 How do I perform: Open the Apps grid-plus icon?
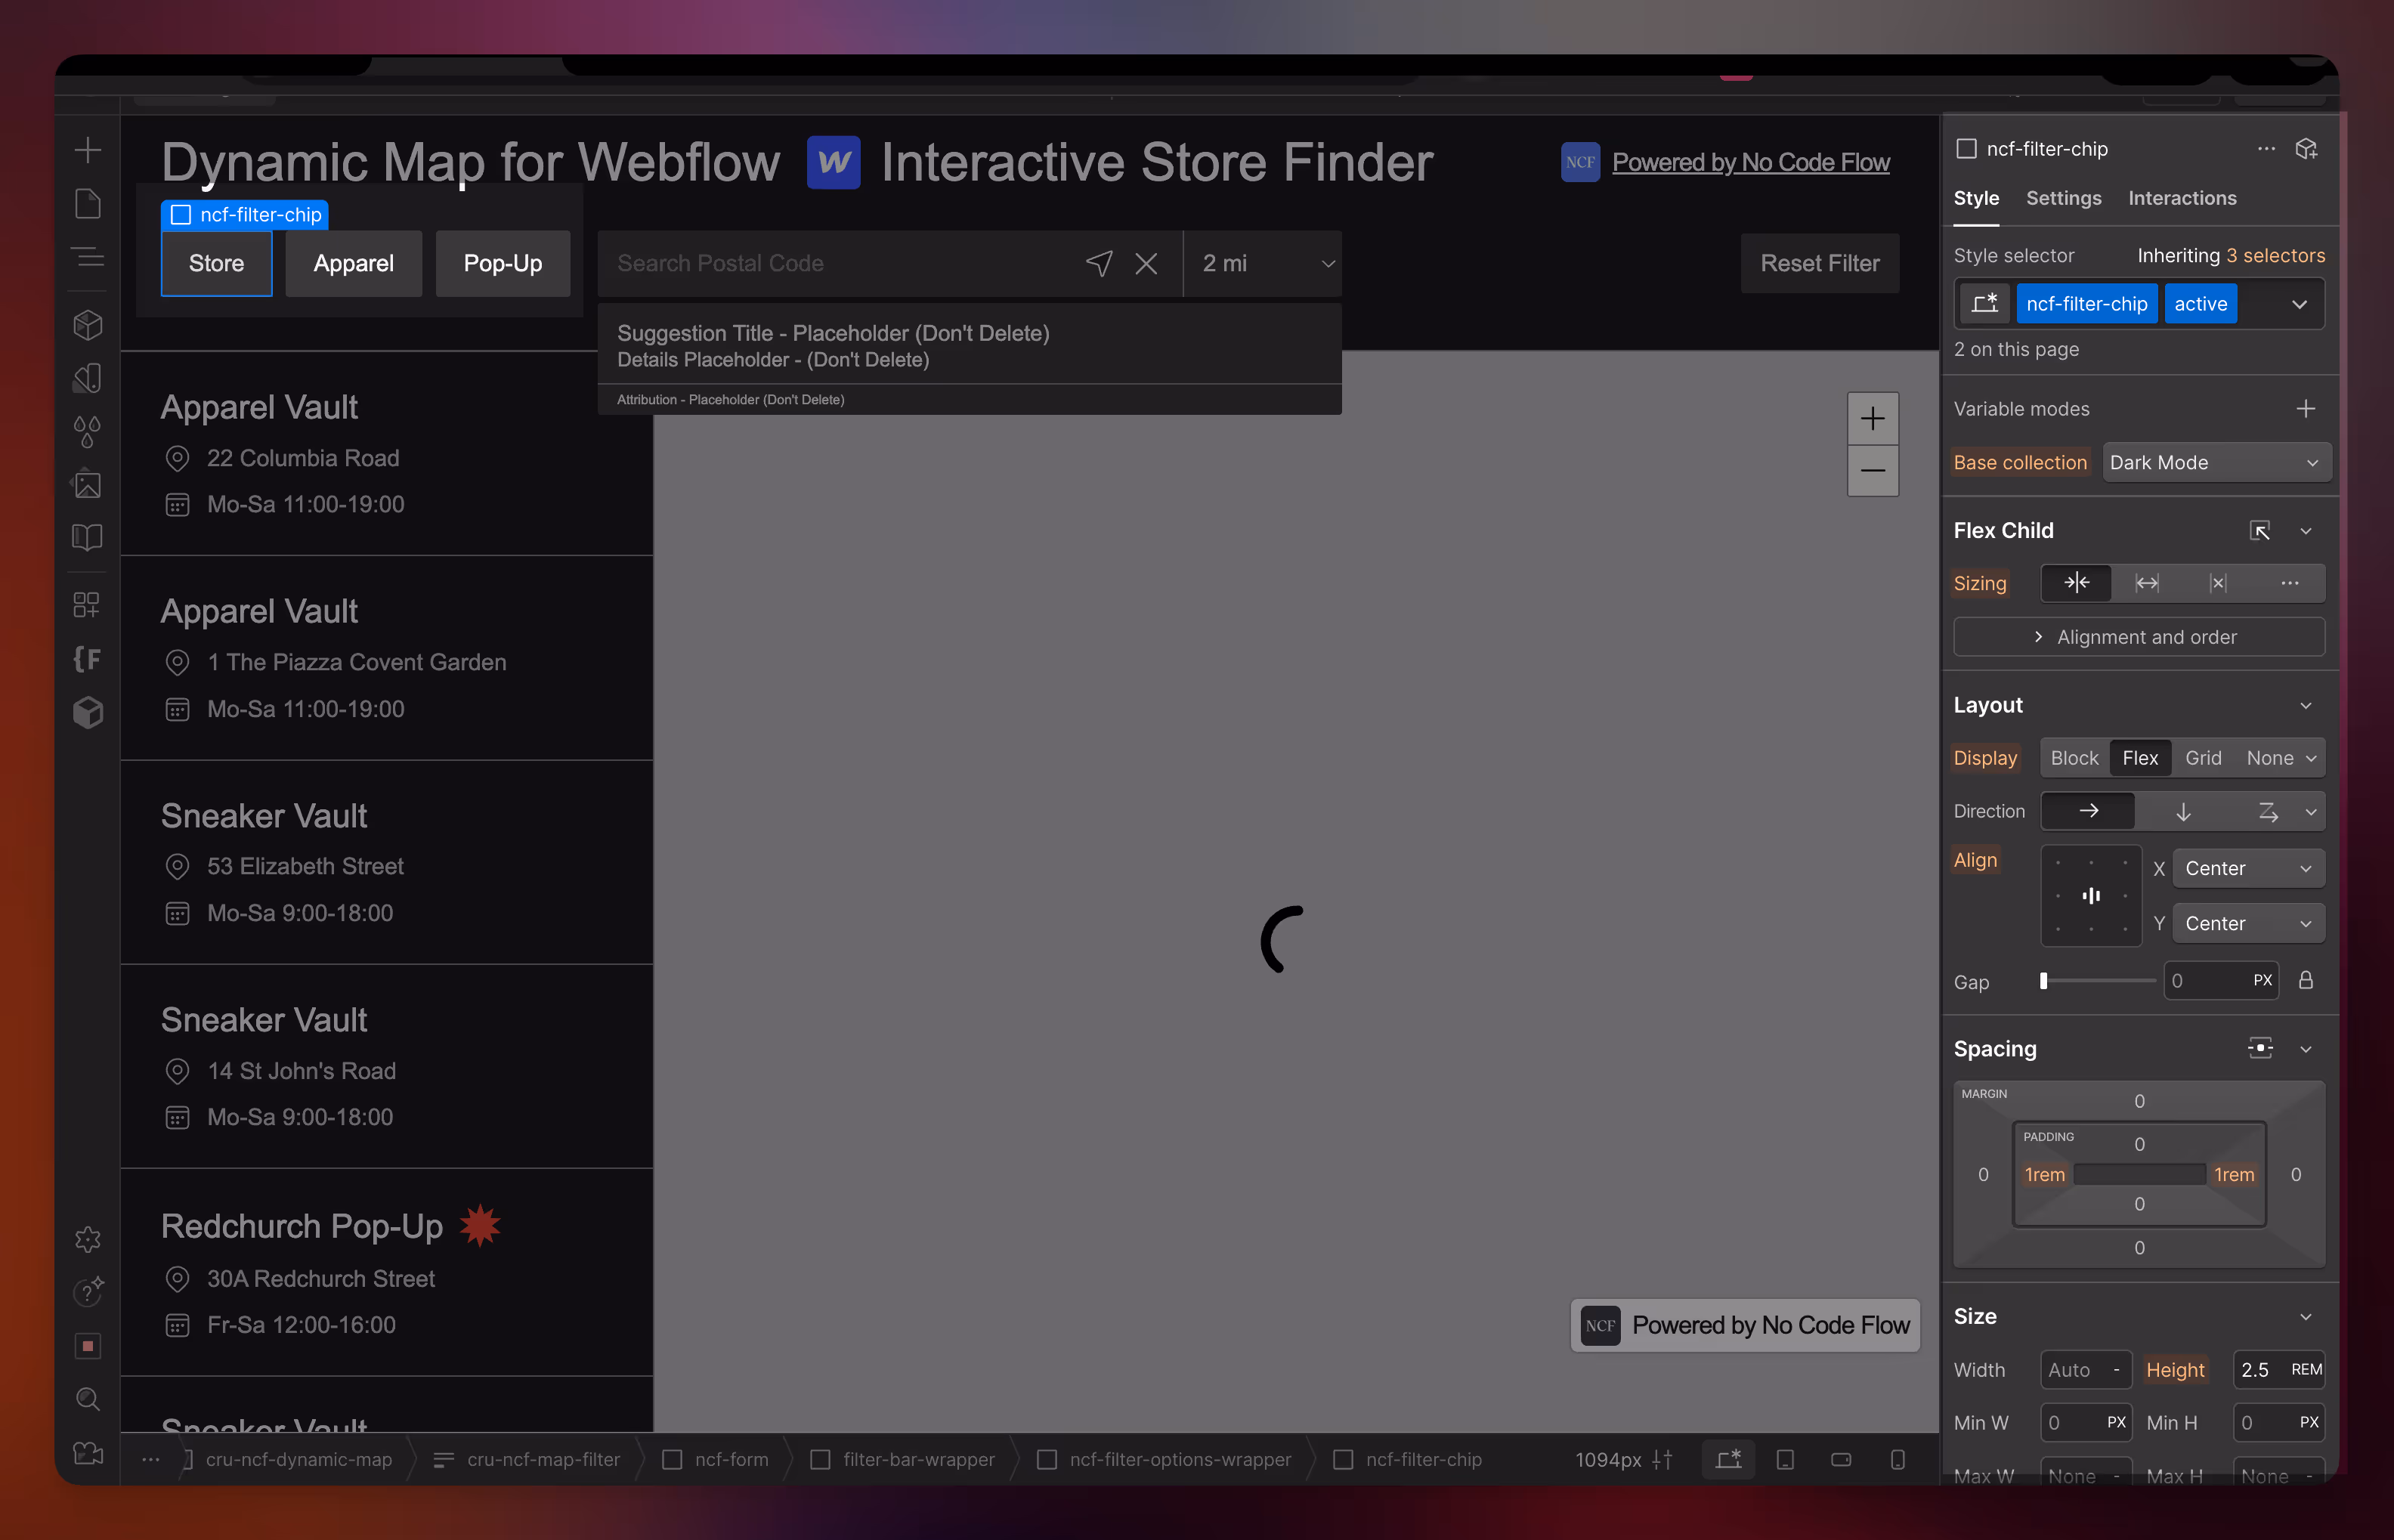[88, 605]
